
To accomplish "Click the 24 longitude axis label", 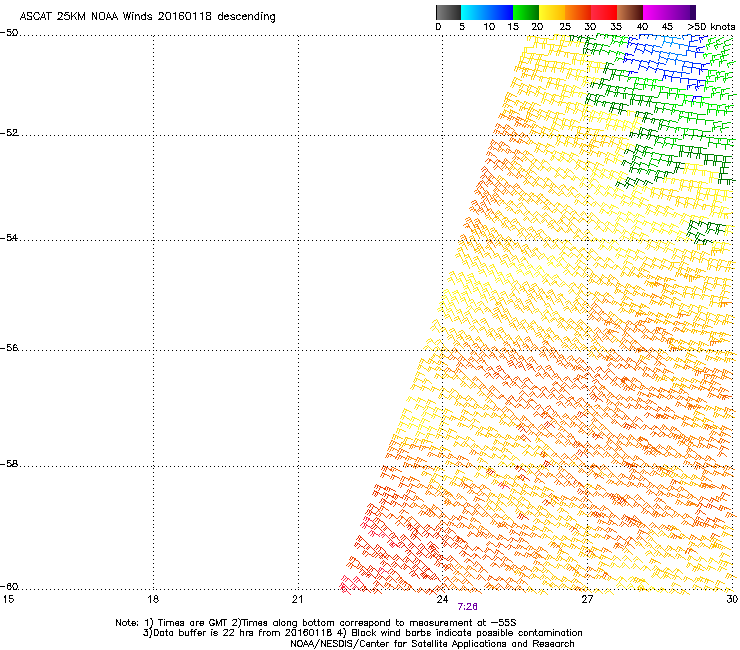I will coord(442,599).
